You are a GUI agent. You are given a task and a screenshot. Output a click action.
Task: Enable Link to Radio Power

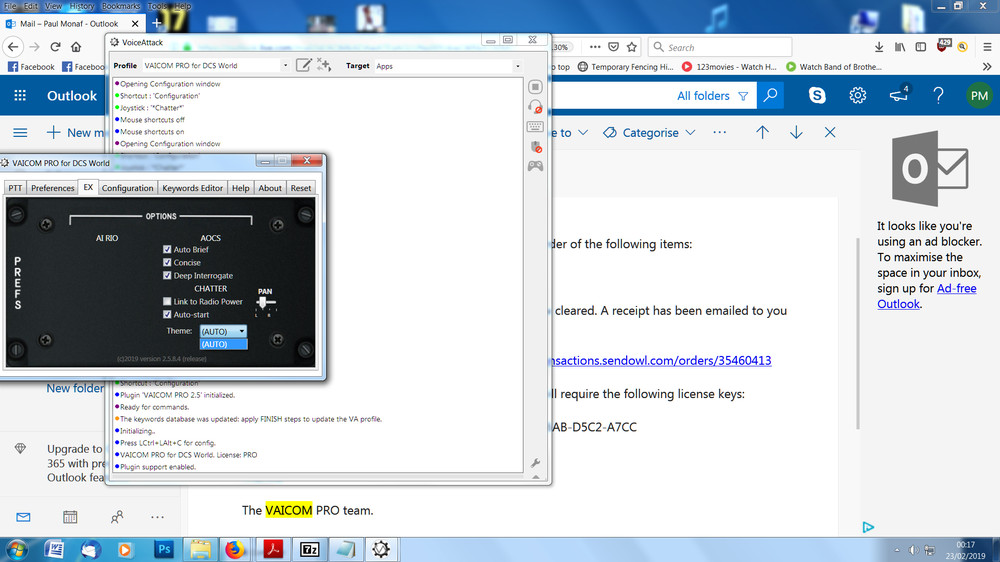[x=167, y=301]
